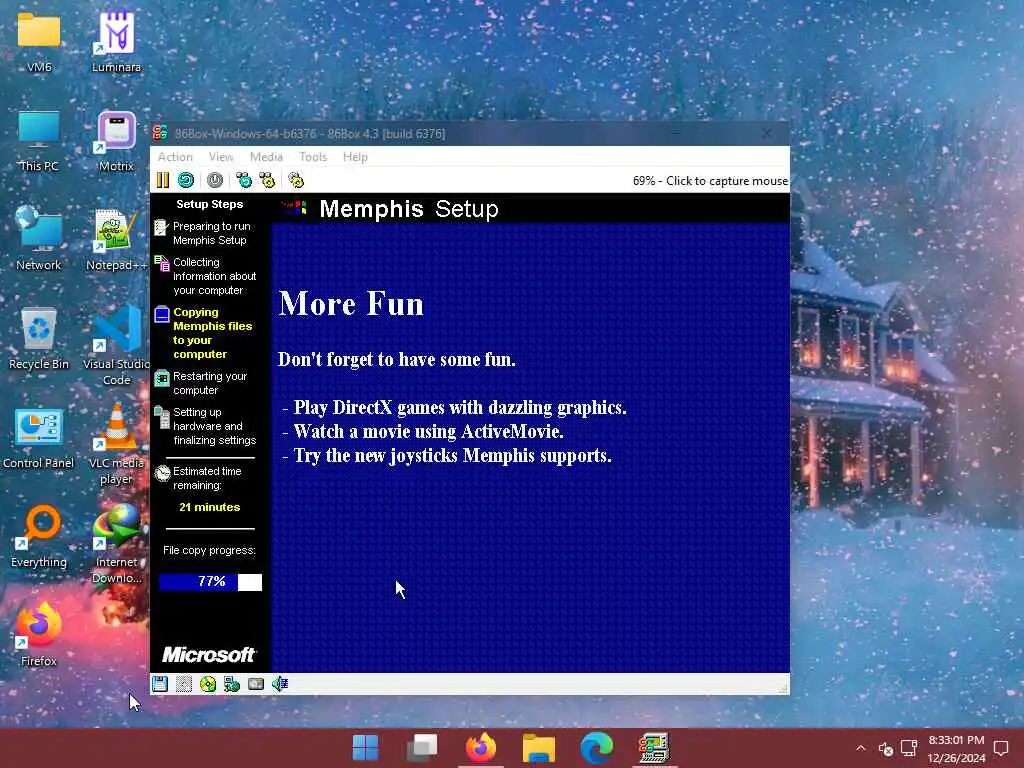The width and height of the screenshot is (1024, 768).
Task: Click the floppy disk status bar icon
Action: click(160, 684)
